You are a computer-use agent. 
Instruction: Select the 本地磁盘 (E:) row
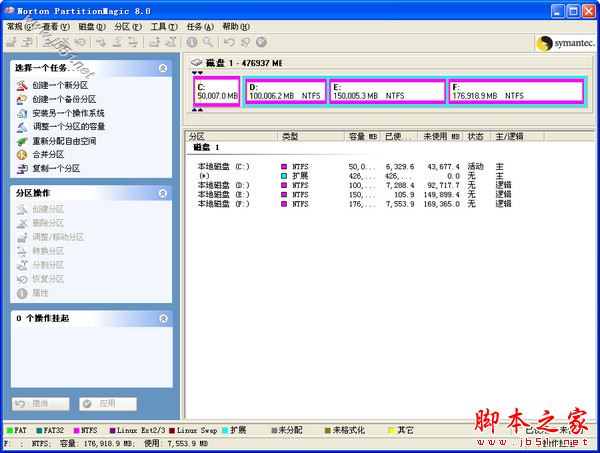tap(354, 195)
